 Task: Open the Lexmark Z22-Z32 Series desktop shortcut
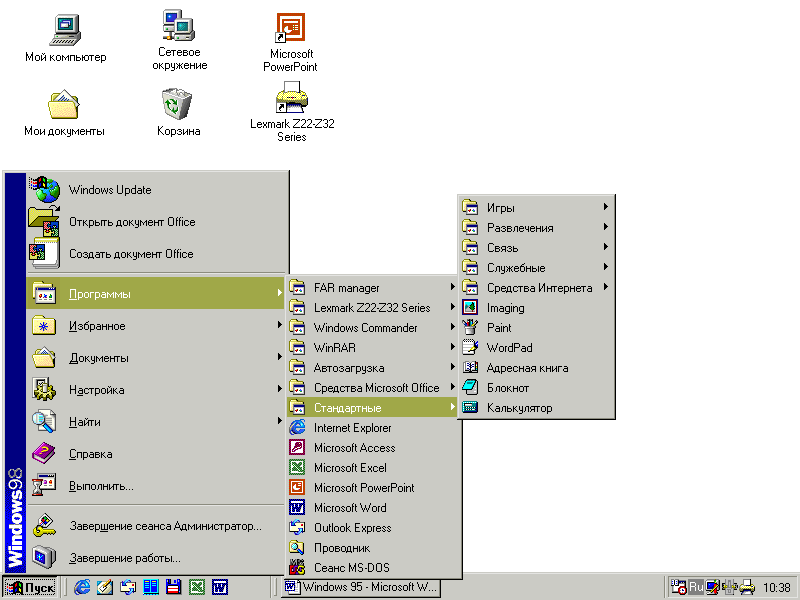tap(292, 112)
